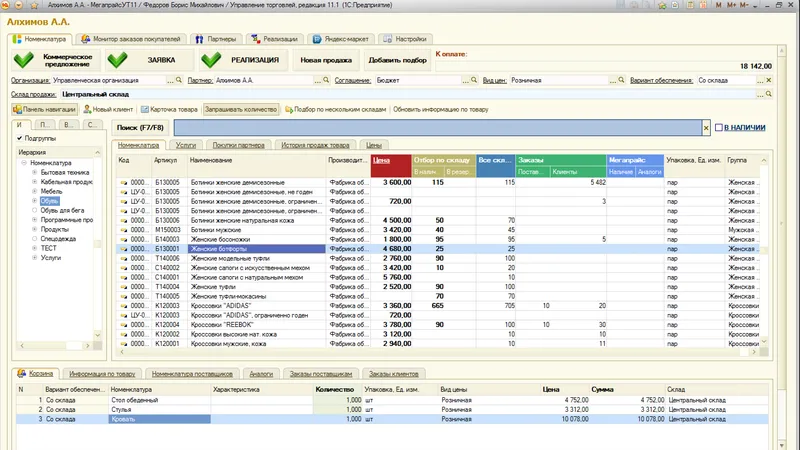The height and width of the screenshot is (450, 800).
Task: Click Новый клиент toolbar button
Action: (108, 109)
